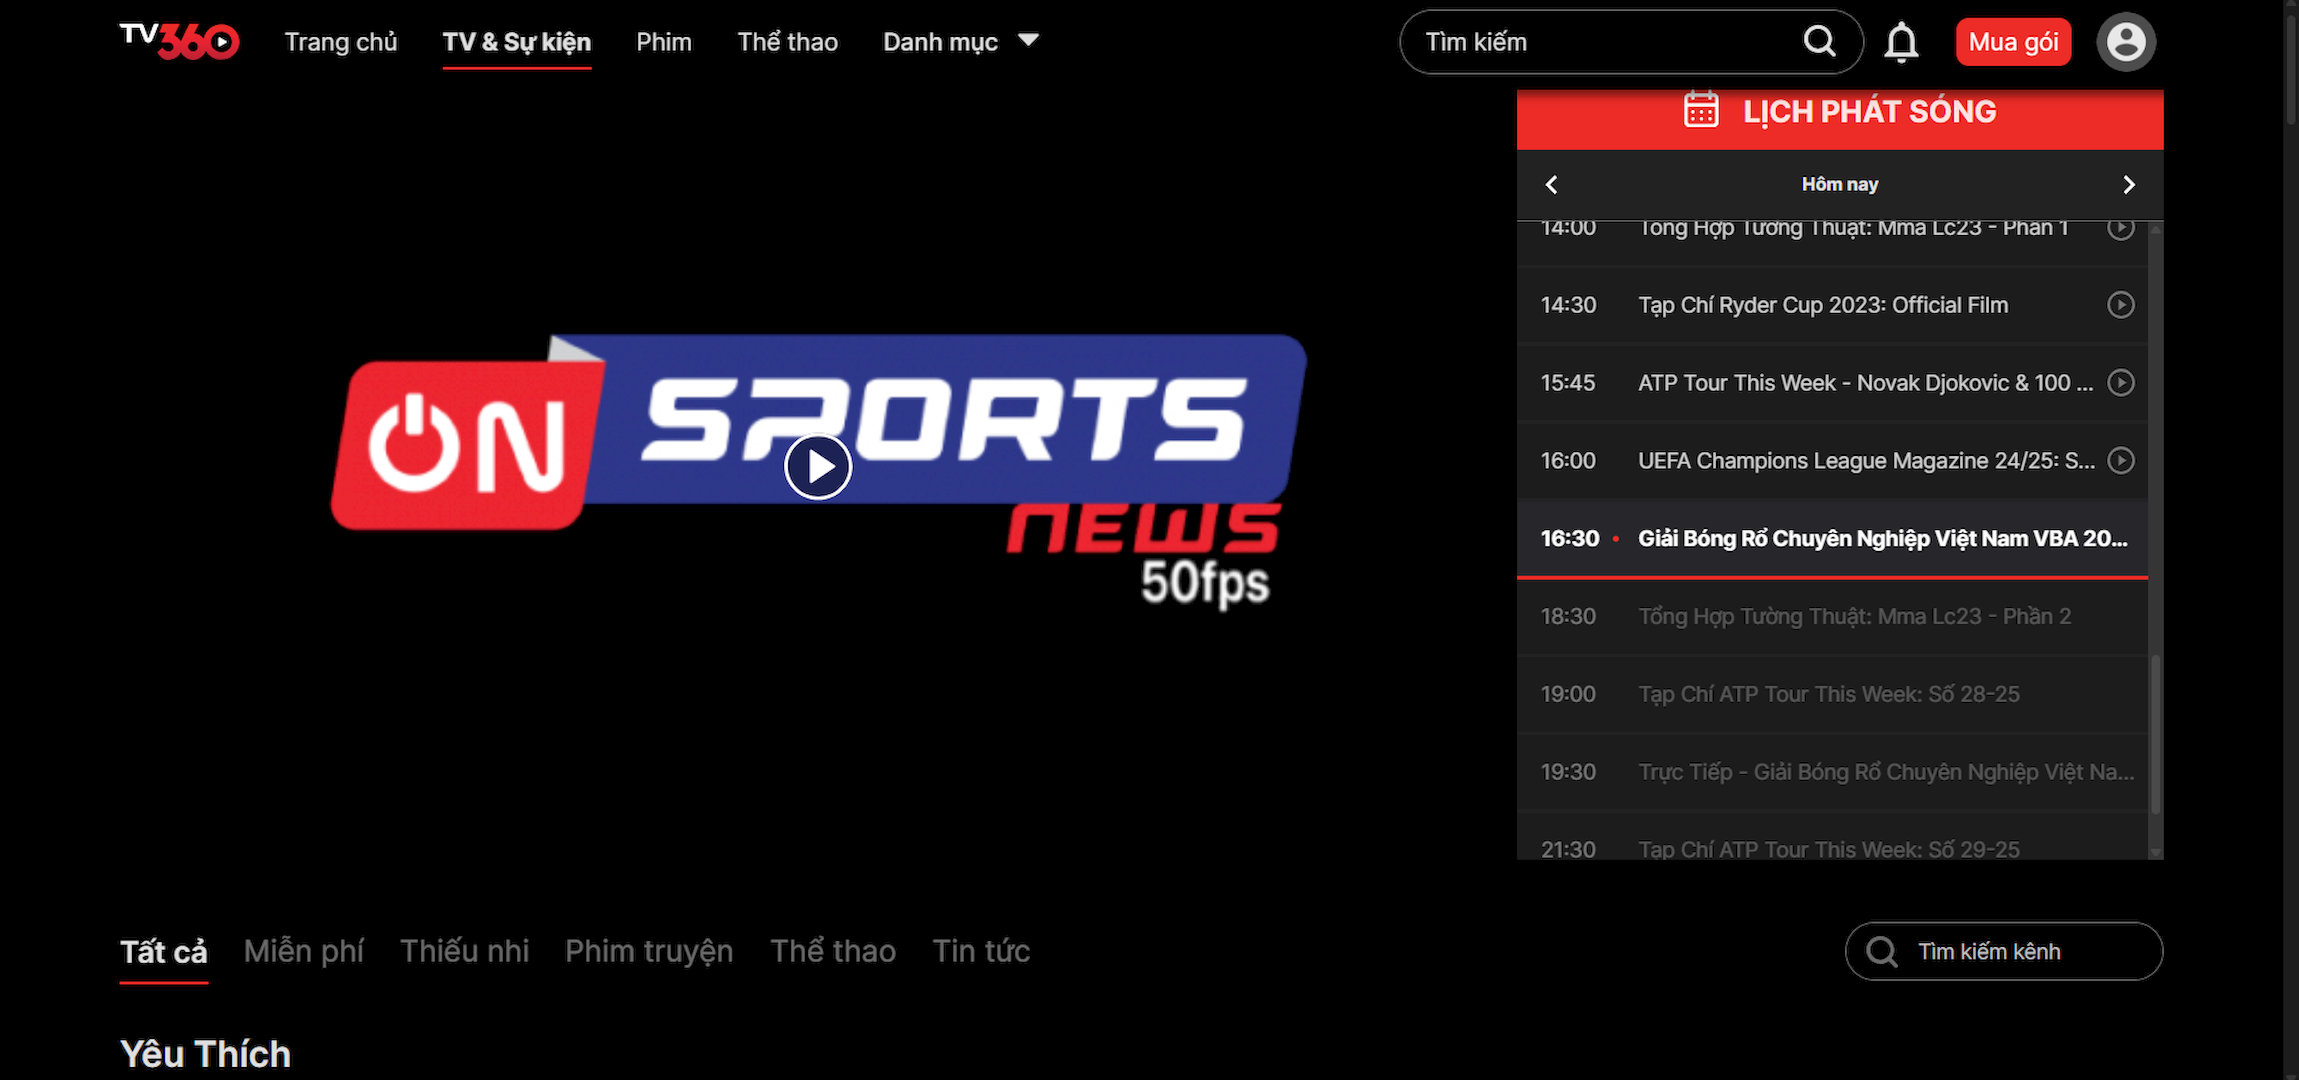
Task: Click the Mua gói button
Action: pyautogui.click(x=2013, y=42)
